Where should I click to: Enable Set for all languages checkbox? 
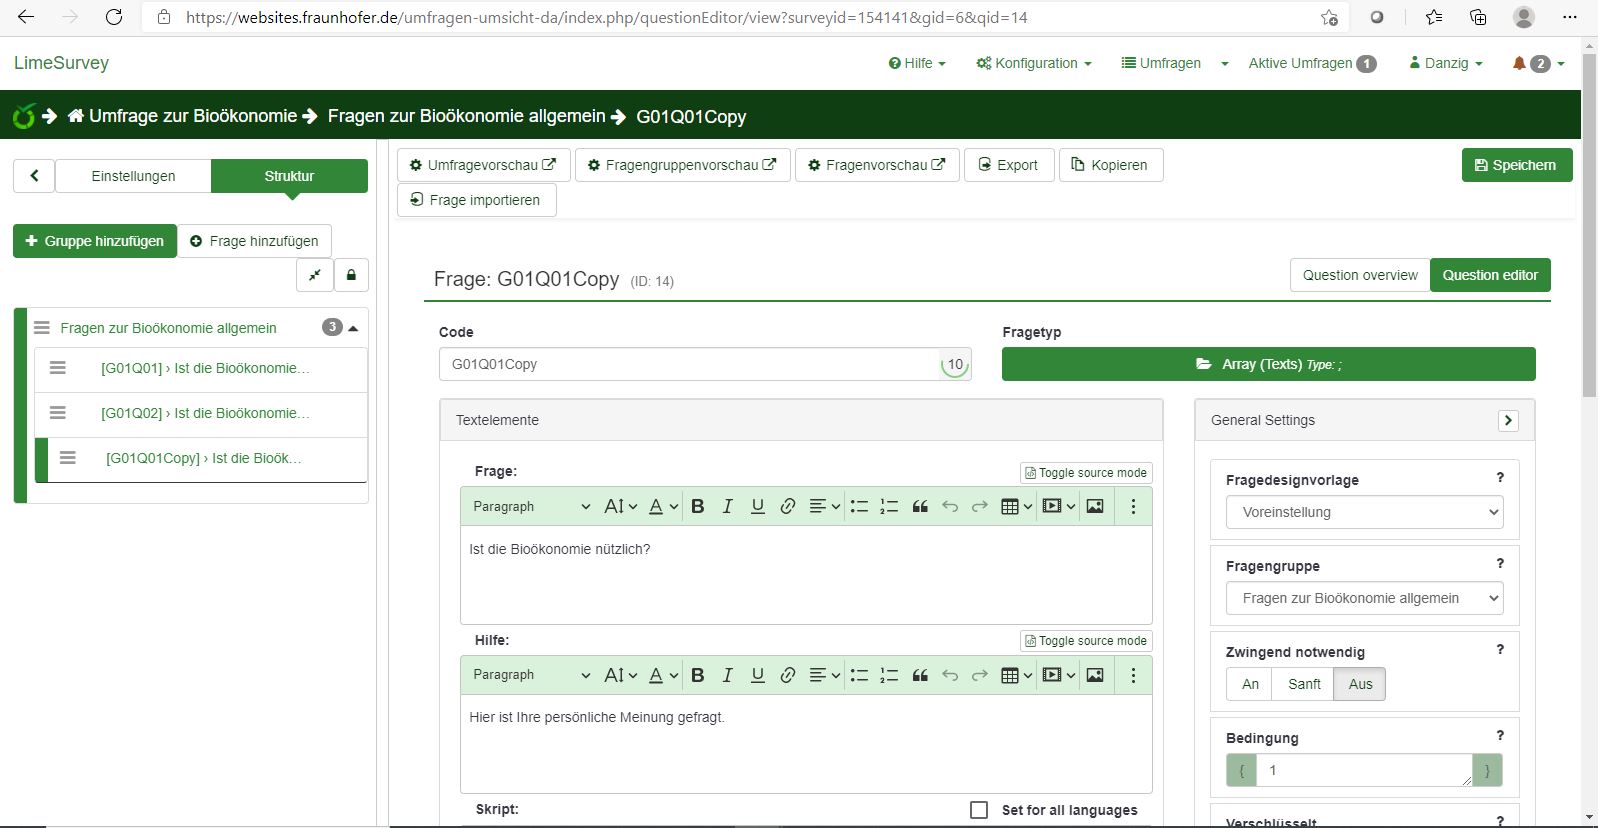tap(979, 810)
